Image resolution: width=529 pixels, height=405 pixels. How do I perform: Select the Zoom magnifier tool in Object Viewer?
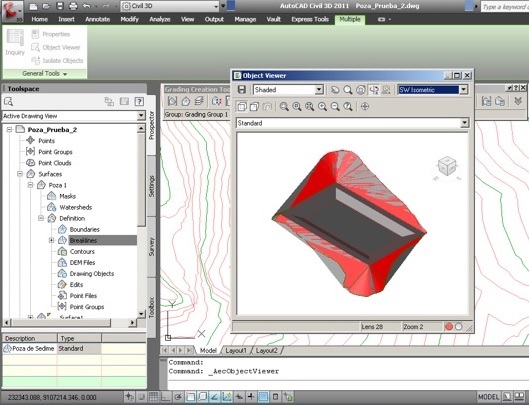pos(347,89)
